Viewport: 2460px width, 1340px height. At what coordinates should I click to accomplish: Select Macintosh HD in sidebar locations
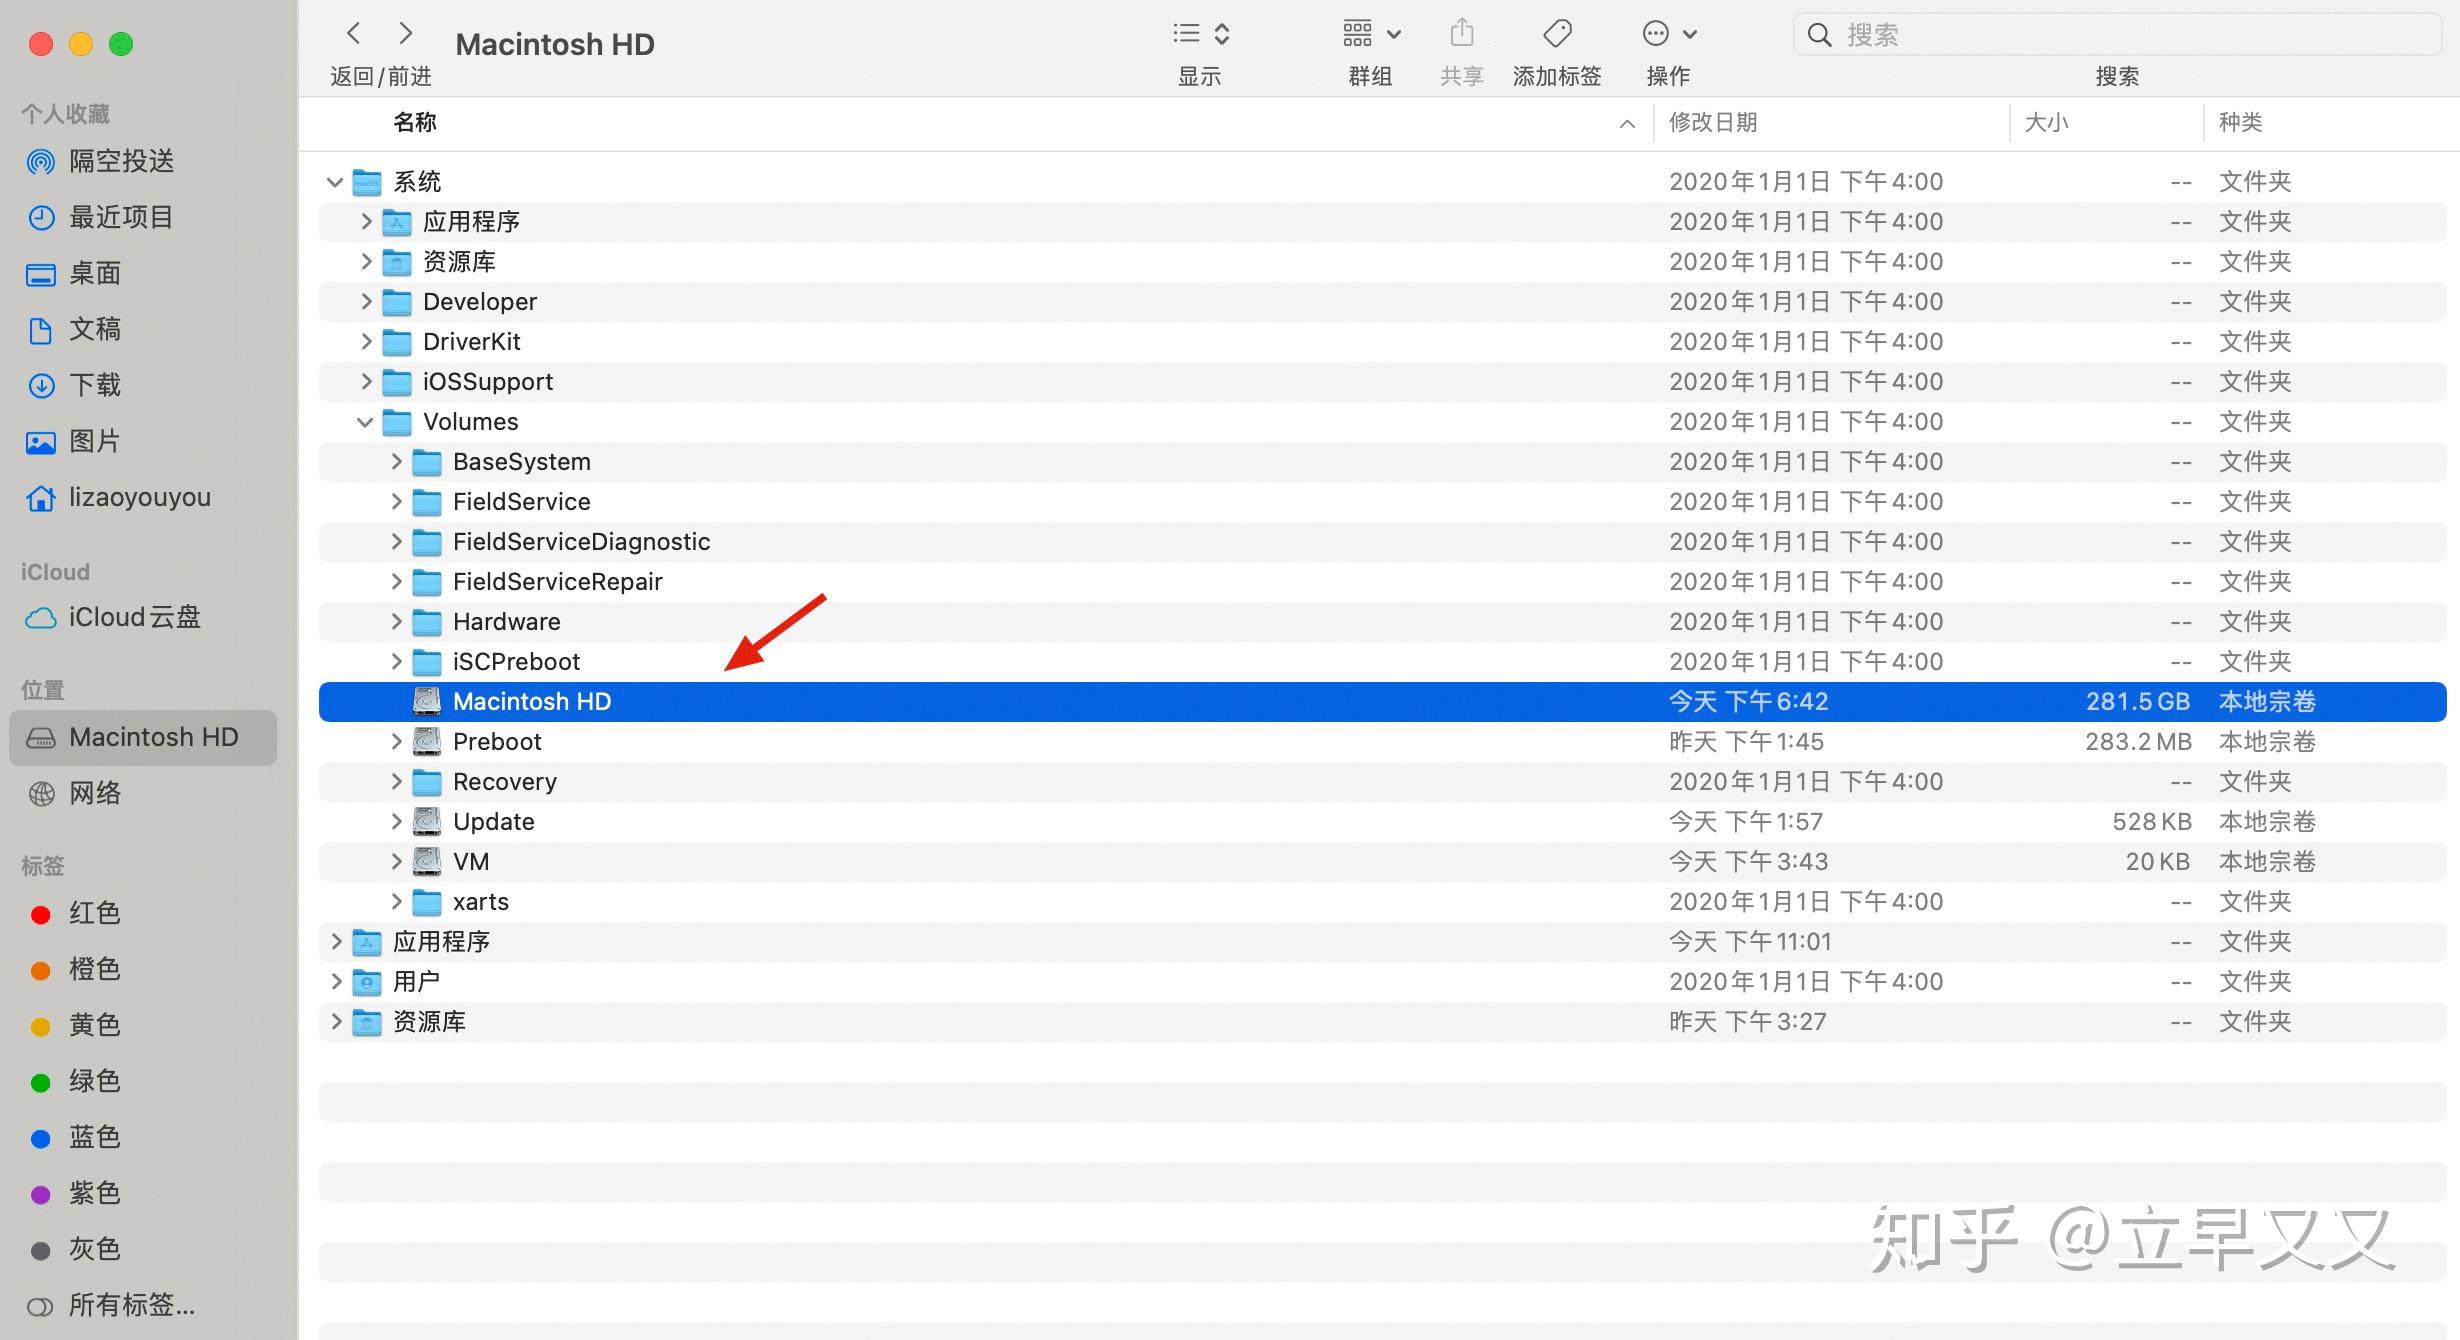tap(143, 737)
